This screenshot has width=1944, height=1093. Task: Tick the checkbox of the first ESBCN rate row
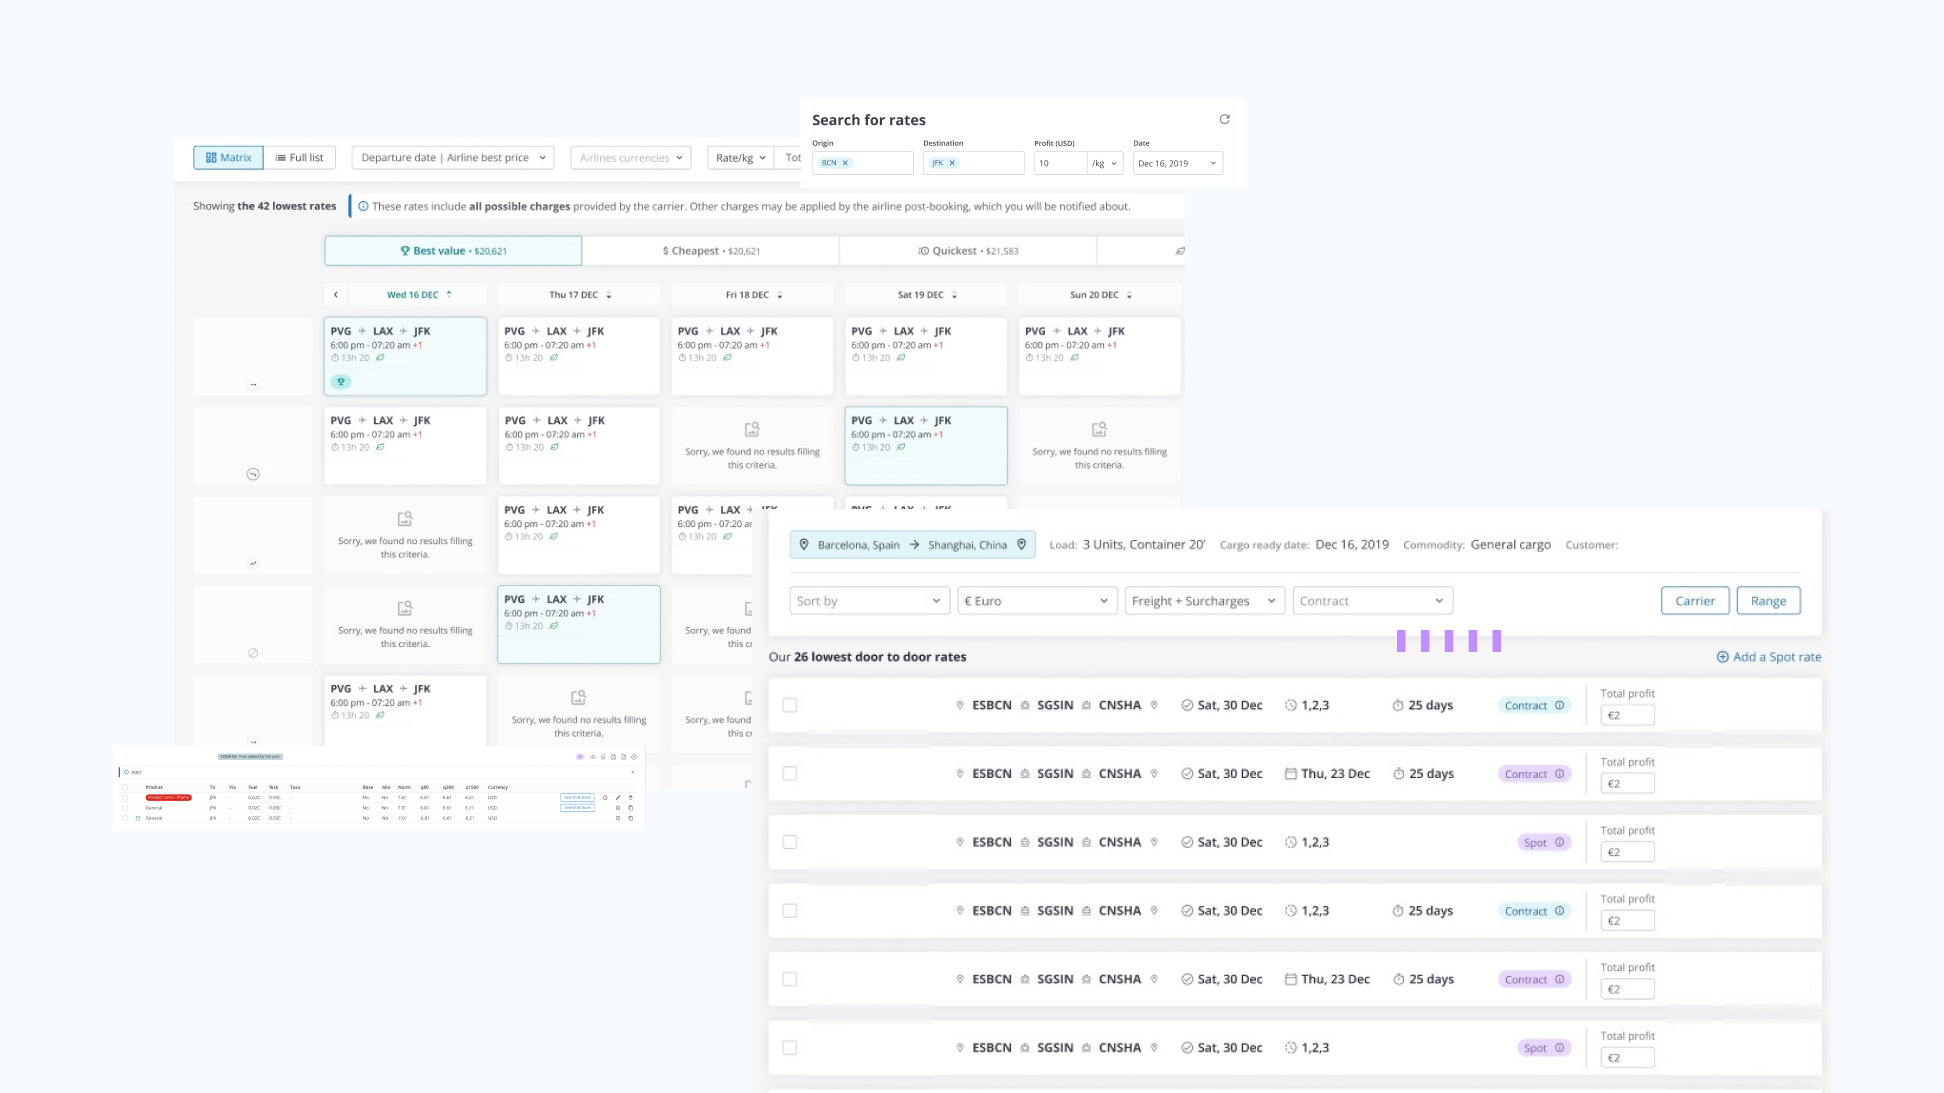click(790, 705)
